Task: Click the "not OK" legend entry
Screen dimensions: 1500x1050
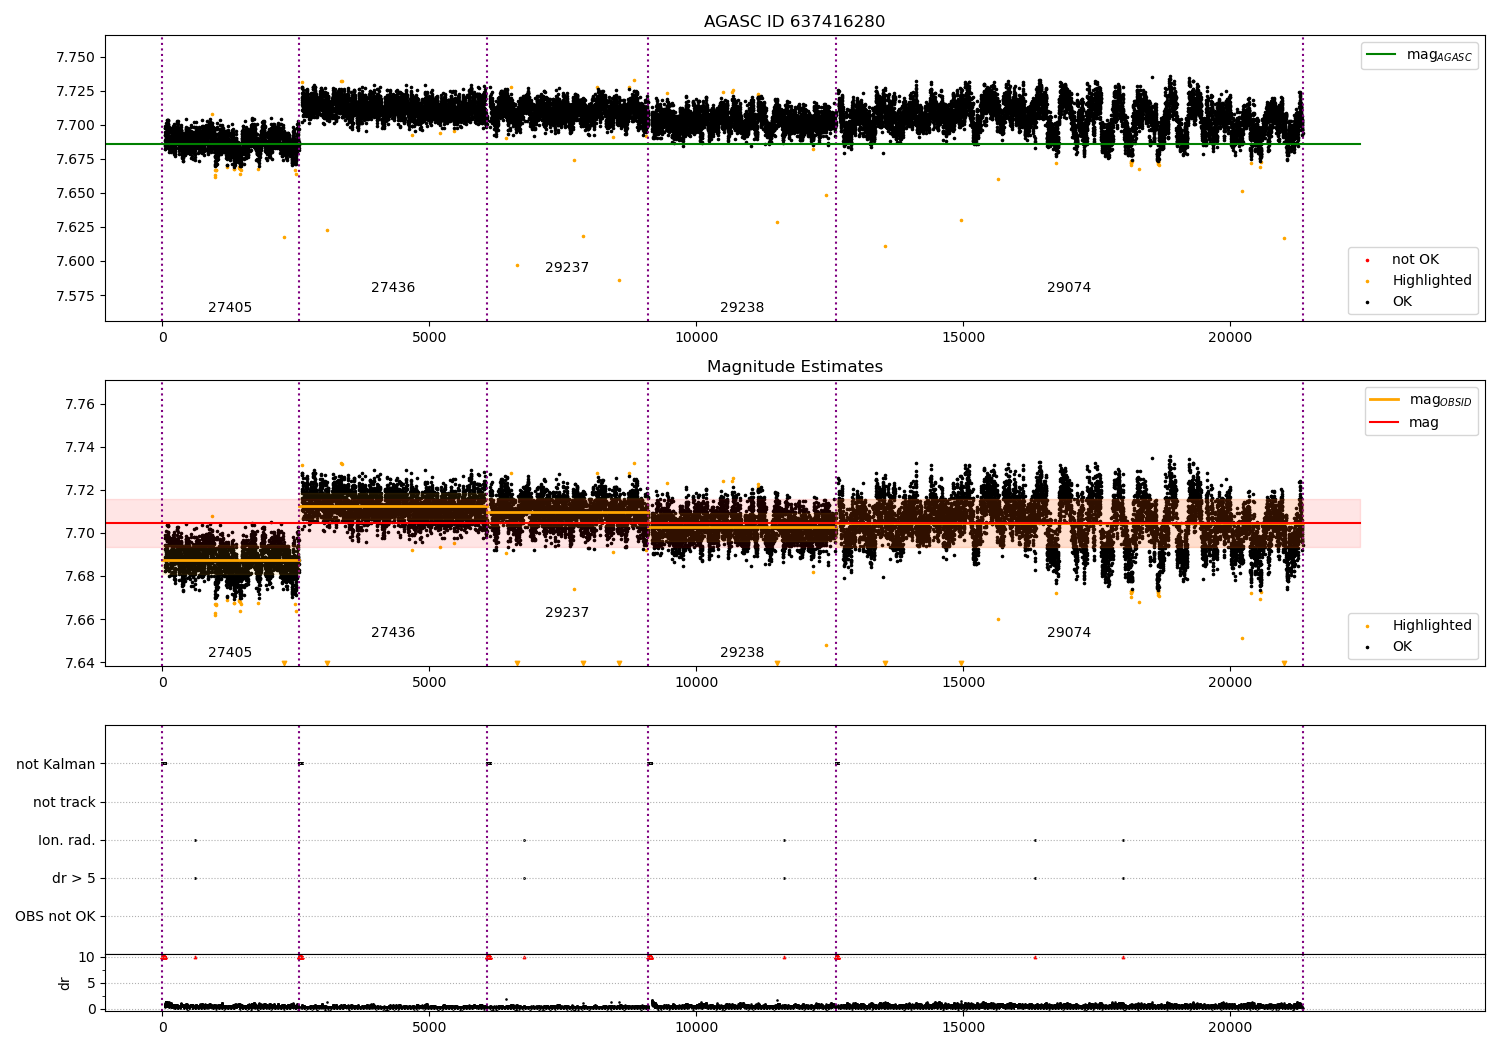Action: click(x=1415, y=260)
